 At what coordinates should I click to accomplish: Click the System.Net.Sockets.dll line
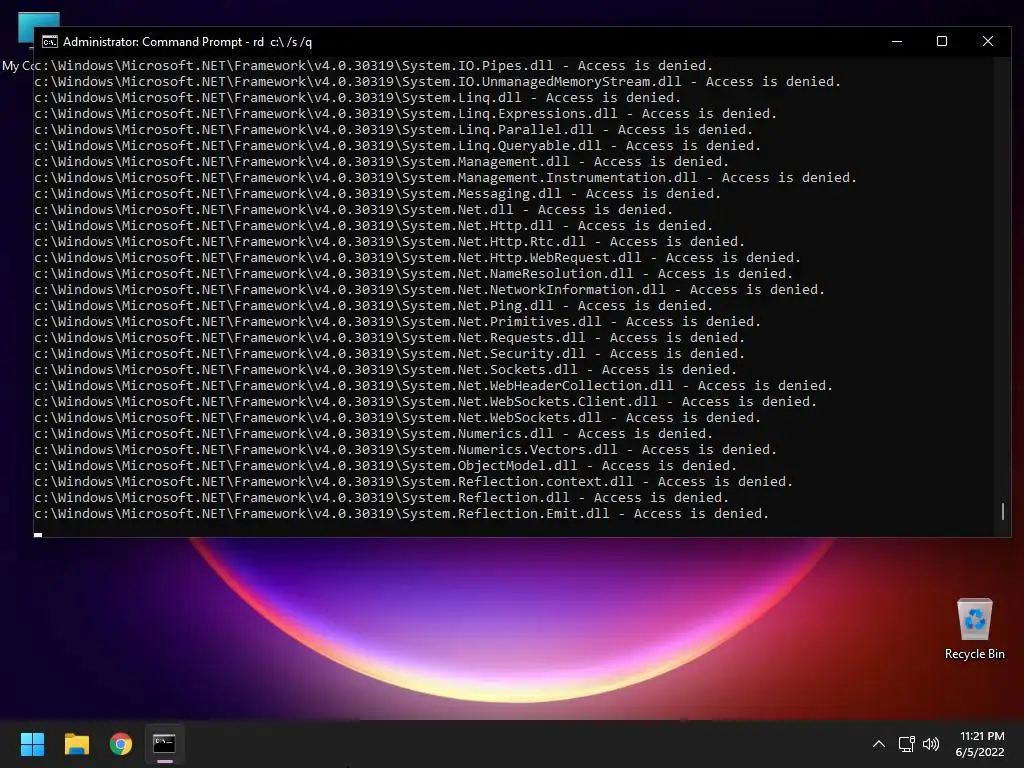click(385, 370)
